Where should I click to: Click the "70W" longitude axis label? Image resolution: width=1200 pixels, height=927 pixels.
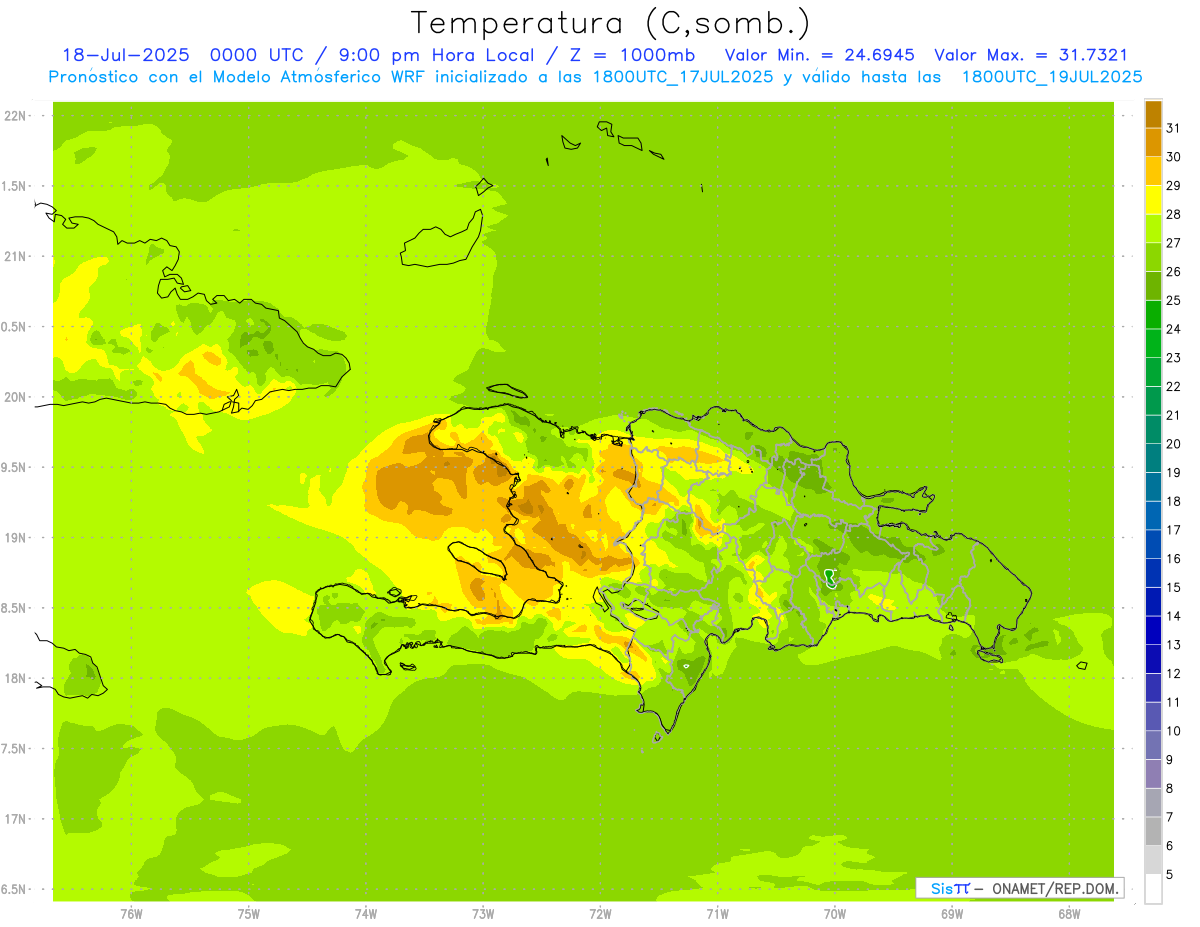click(x=835, y=914)
